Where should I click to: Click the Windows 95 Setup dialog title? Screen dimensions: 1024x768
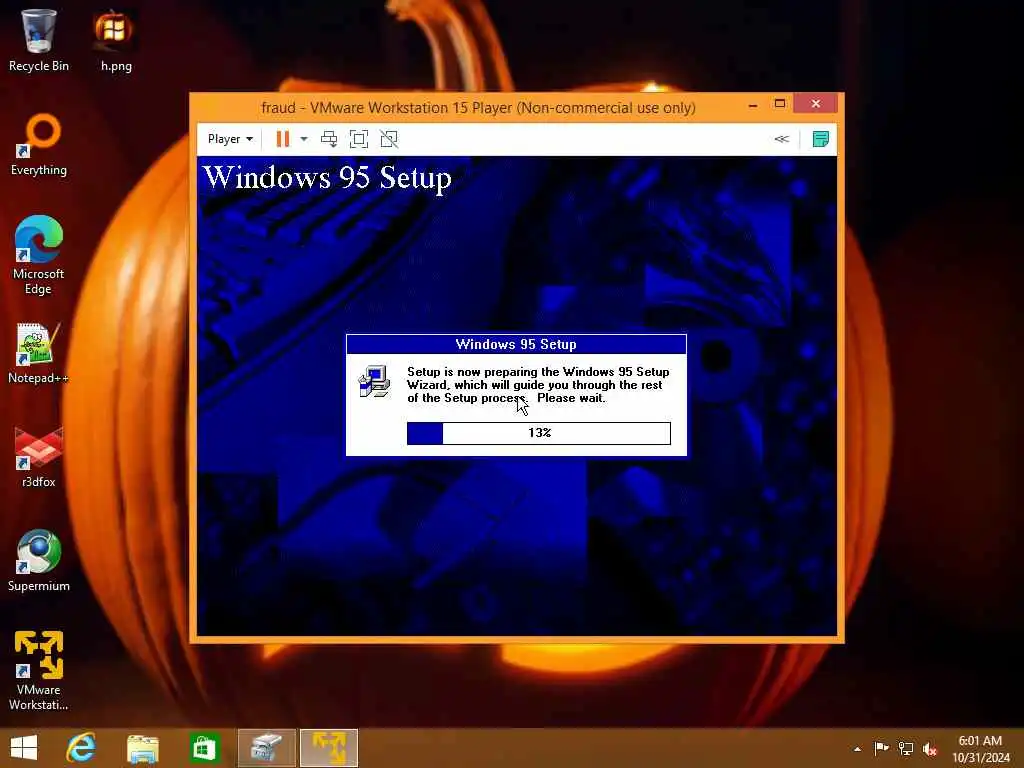[516, 344]
